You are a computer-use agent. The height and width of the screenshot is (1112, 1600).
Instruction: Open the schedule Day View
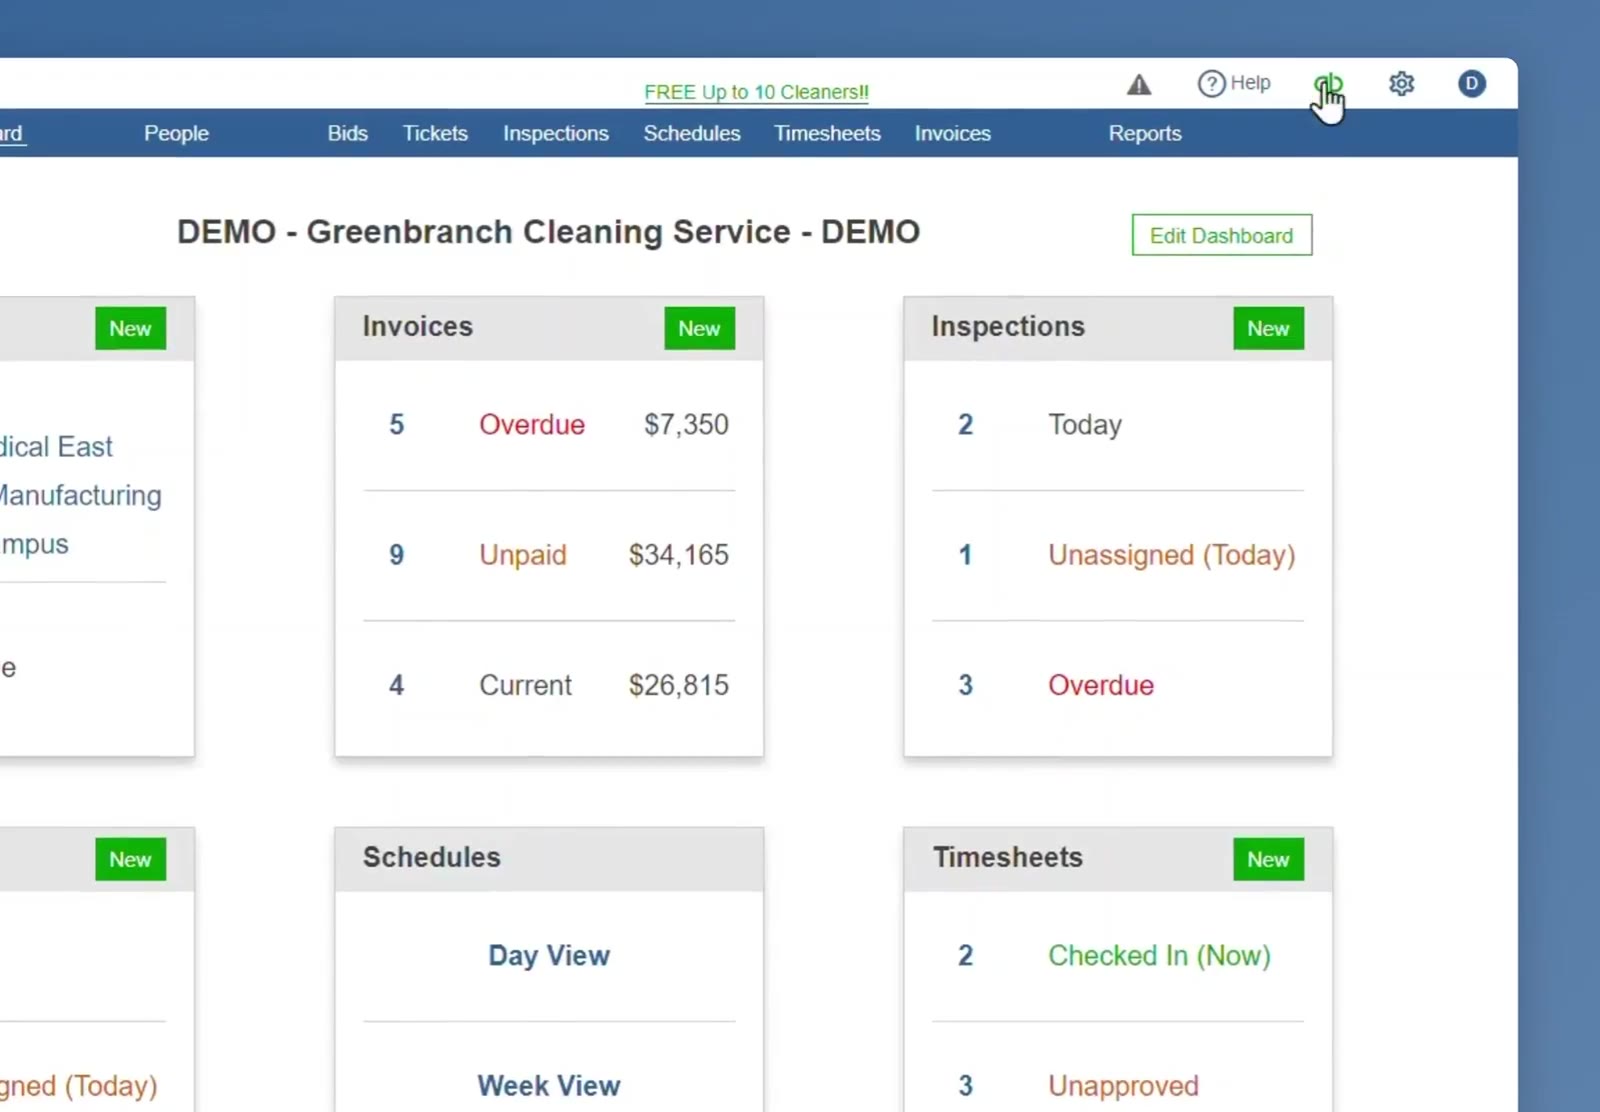[x=549, y=955]
